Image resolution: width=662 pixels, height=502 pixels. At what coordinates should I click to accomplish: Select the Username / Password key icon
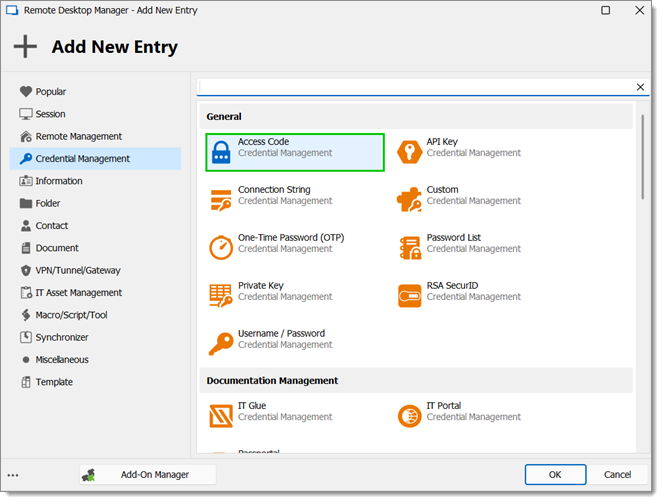tap(221, 343)
